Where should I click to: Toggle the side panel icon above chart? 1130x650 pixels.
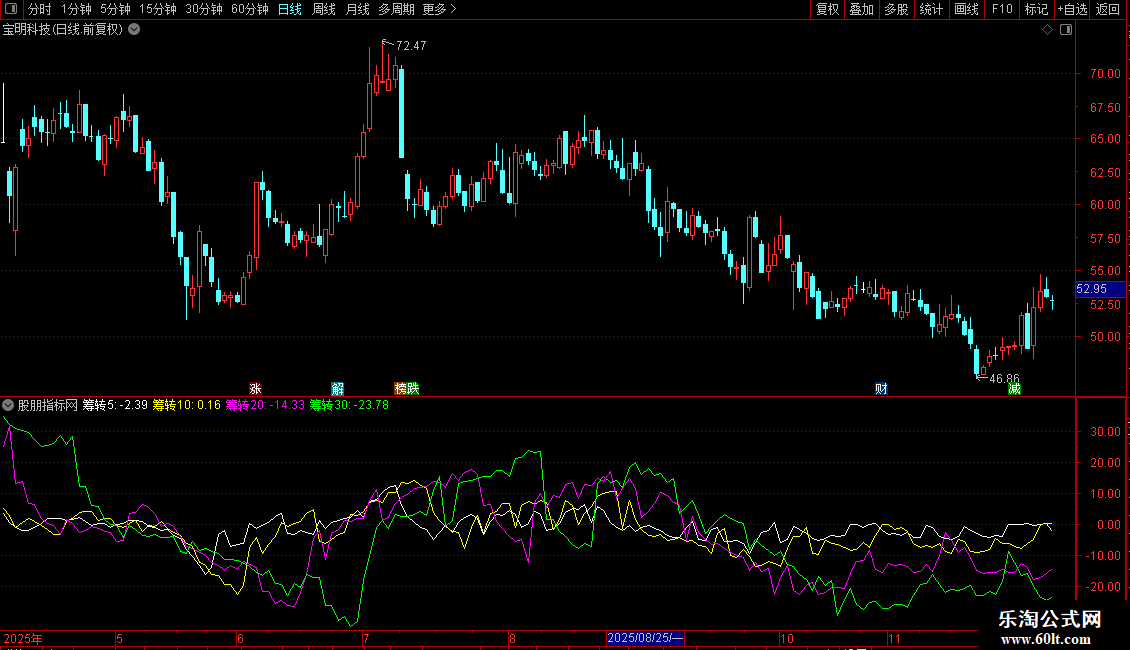1066,30
